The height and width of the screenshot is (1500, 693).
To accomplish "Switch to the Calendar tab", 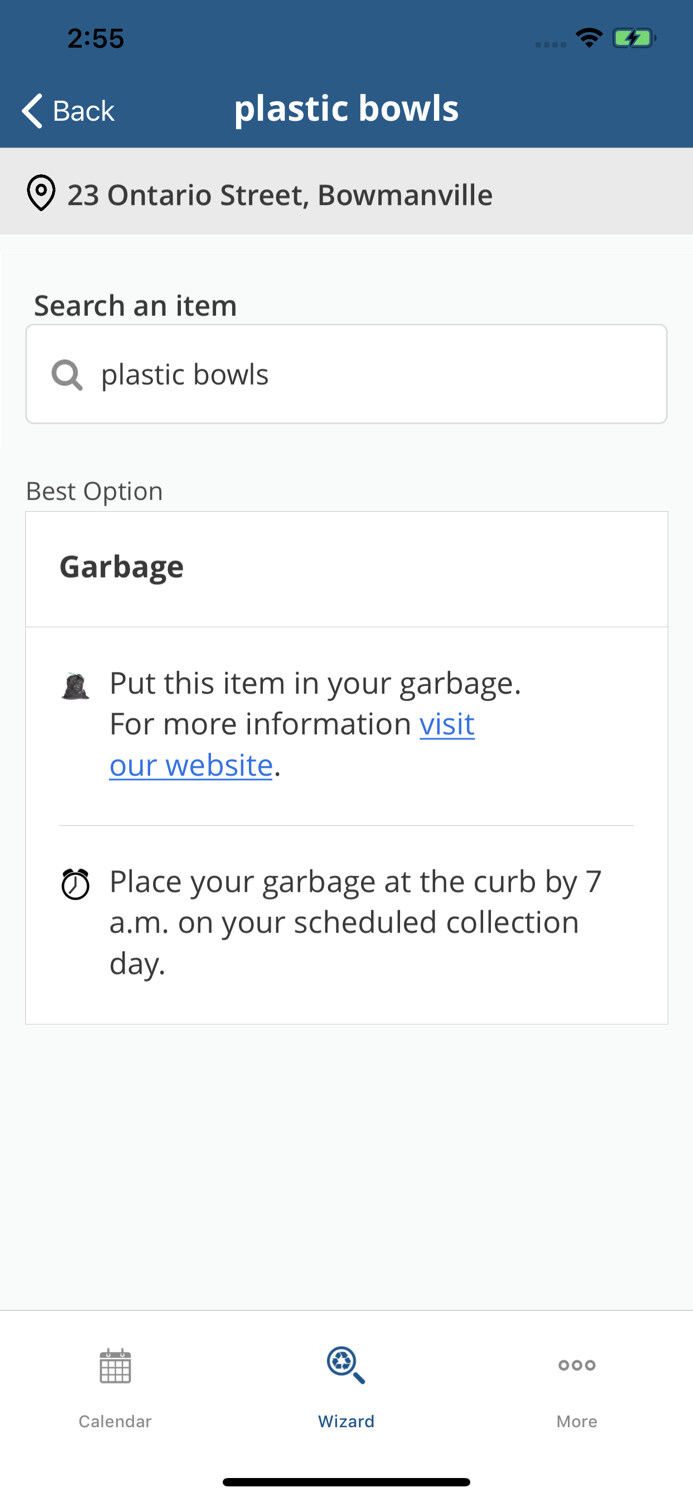I will [115, 1390].
